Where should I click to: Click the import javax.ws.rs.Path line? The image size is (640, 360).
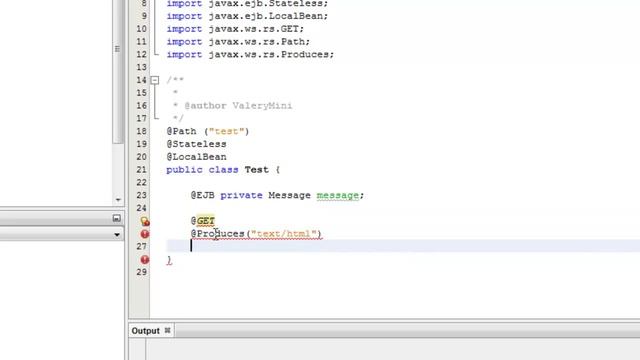238,42
